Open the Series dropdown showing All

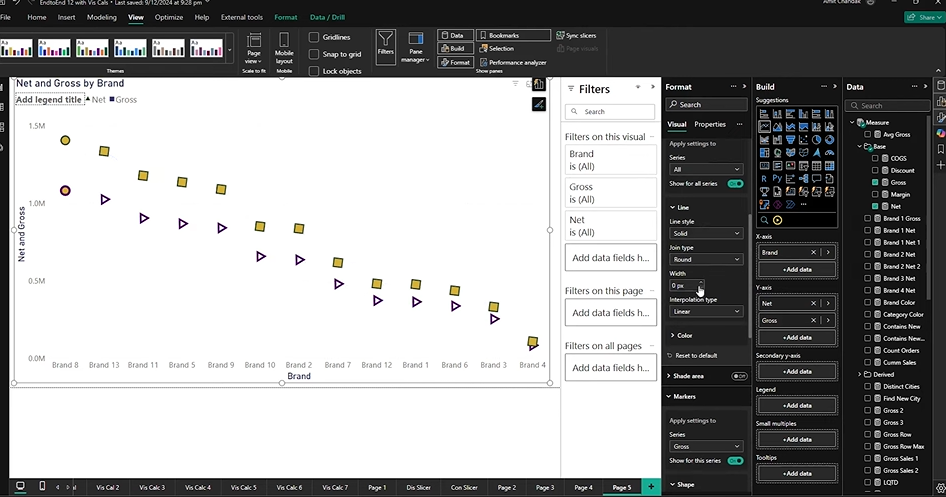pos(706,169)
